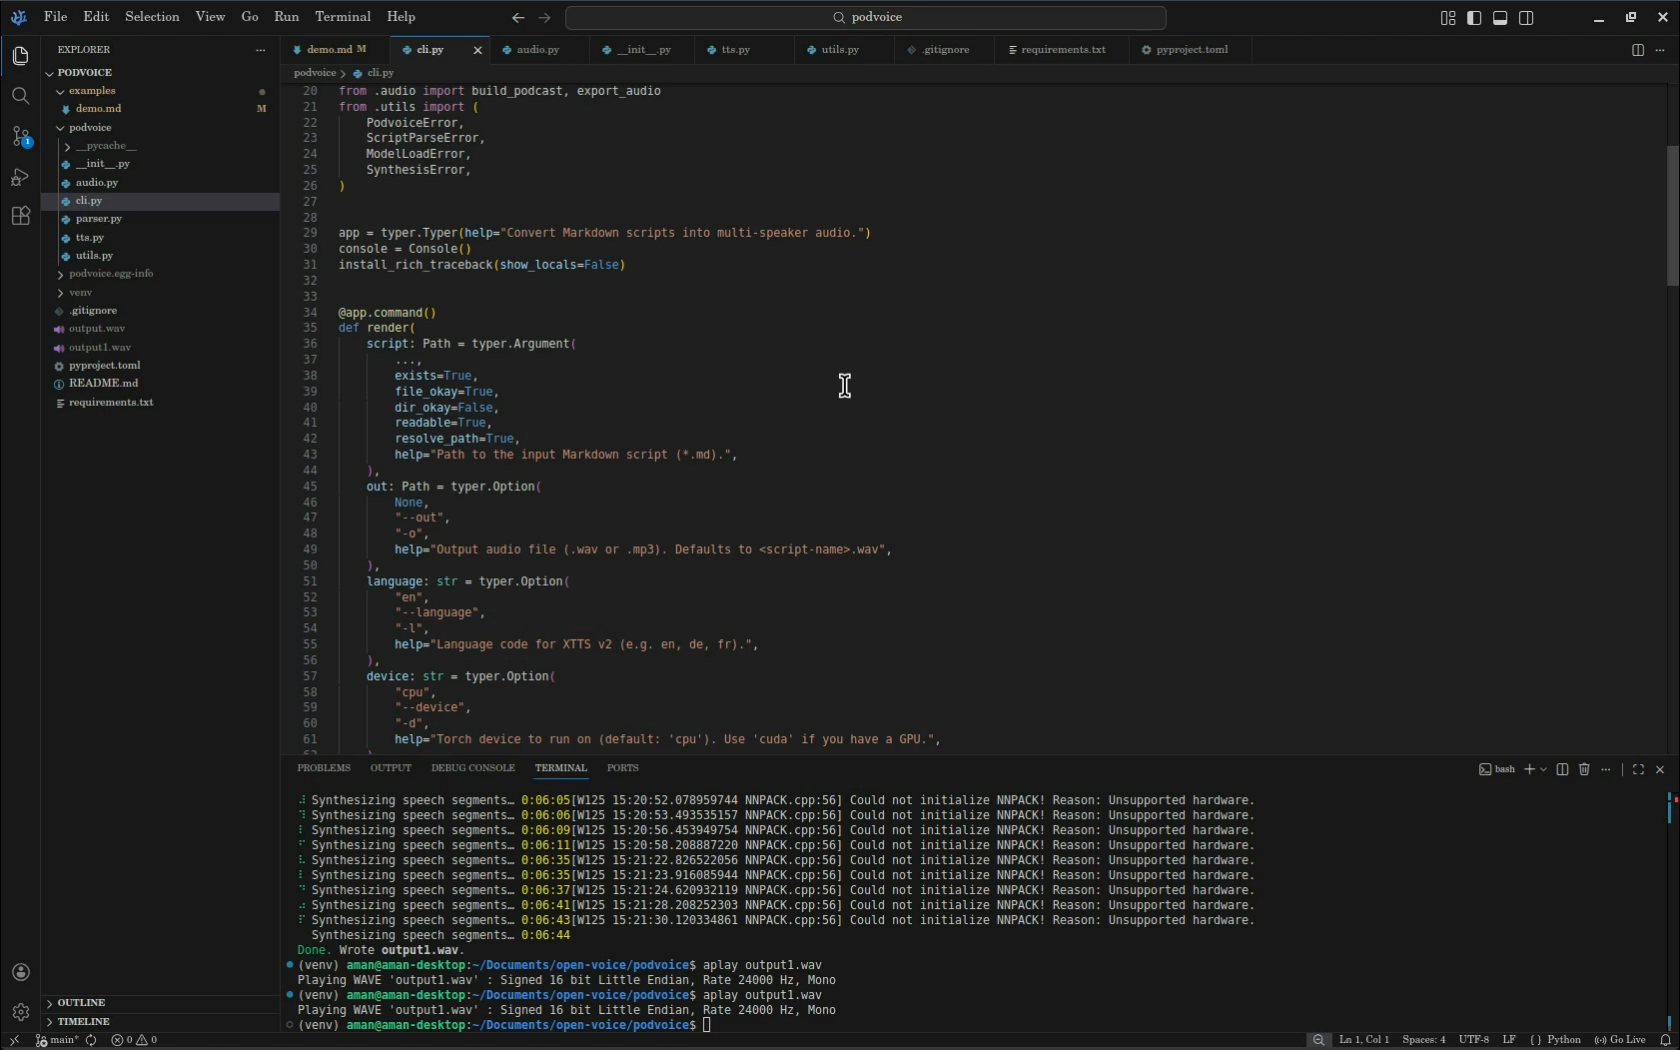The height and width of the screenshot is (1050, 1680).
Task: Open the Source Control view
Action: [20, 137]
